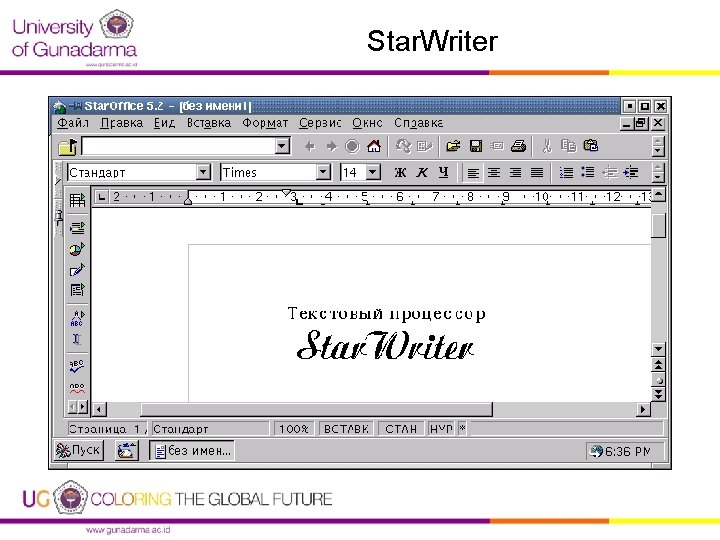Open Insert object chart tool in side toolbar
Image resolution: width=720 pixels, height=540 pixels.
point(77,249)
